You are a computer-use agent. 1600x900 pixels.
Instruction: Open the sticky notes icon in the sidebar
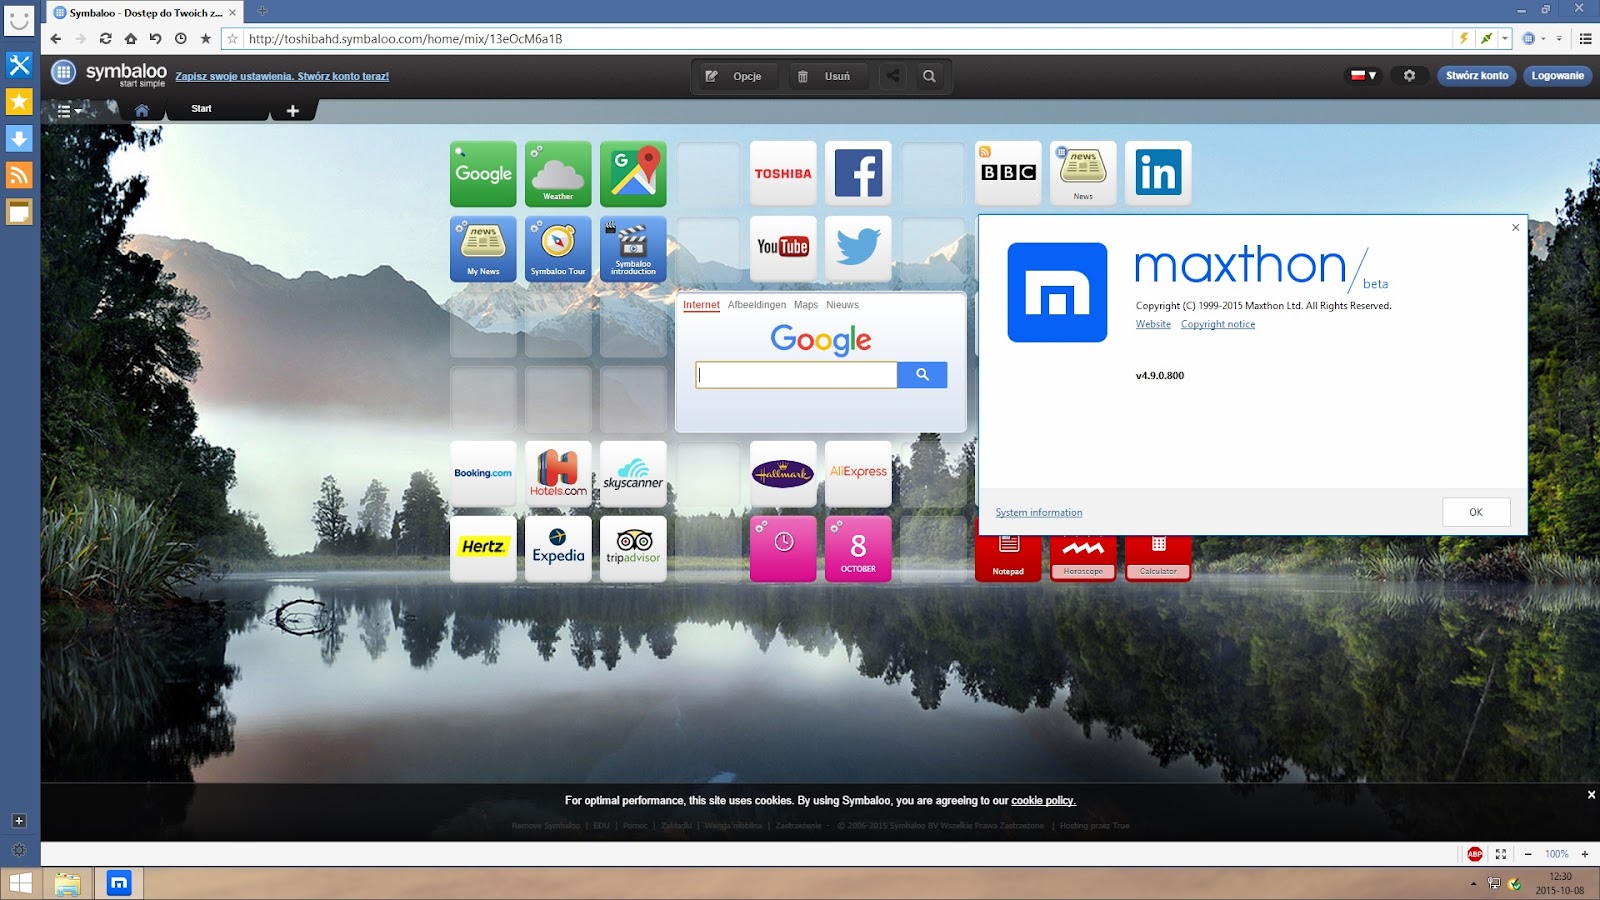pos(18,211)
